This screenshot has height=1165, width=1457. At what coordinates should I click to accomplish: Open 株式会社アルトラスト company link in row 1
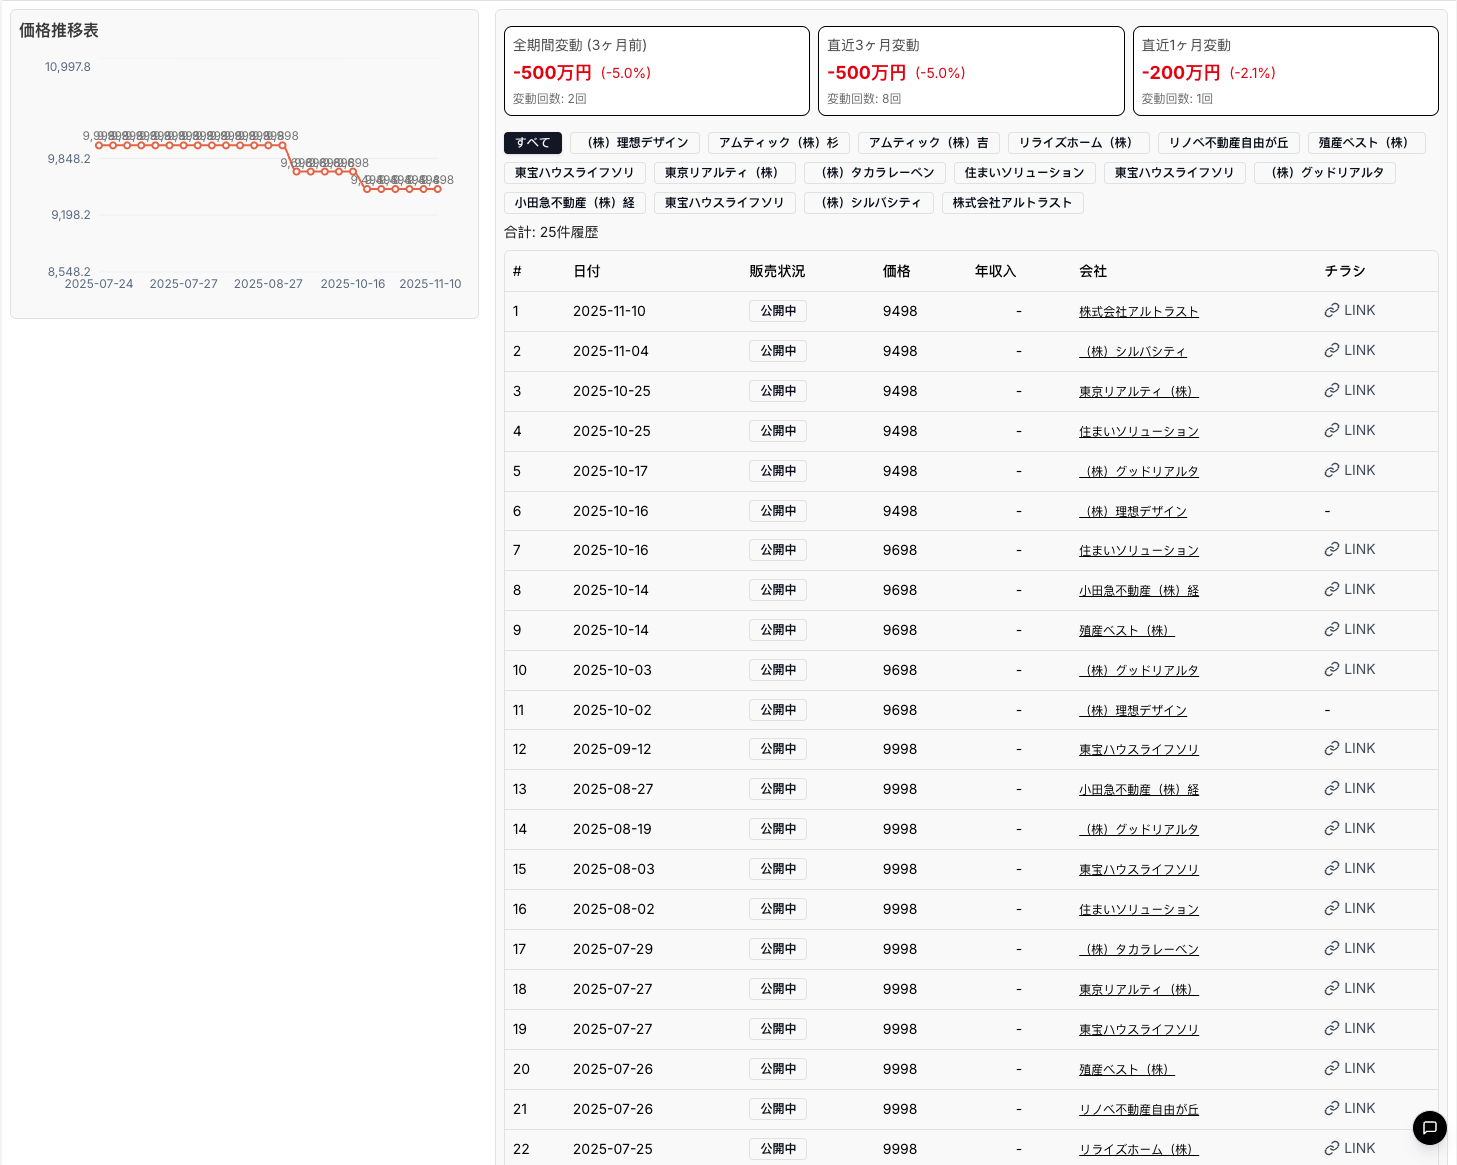point(1138,312)
